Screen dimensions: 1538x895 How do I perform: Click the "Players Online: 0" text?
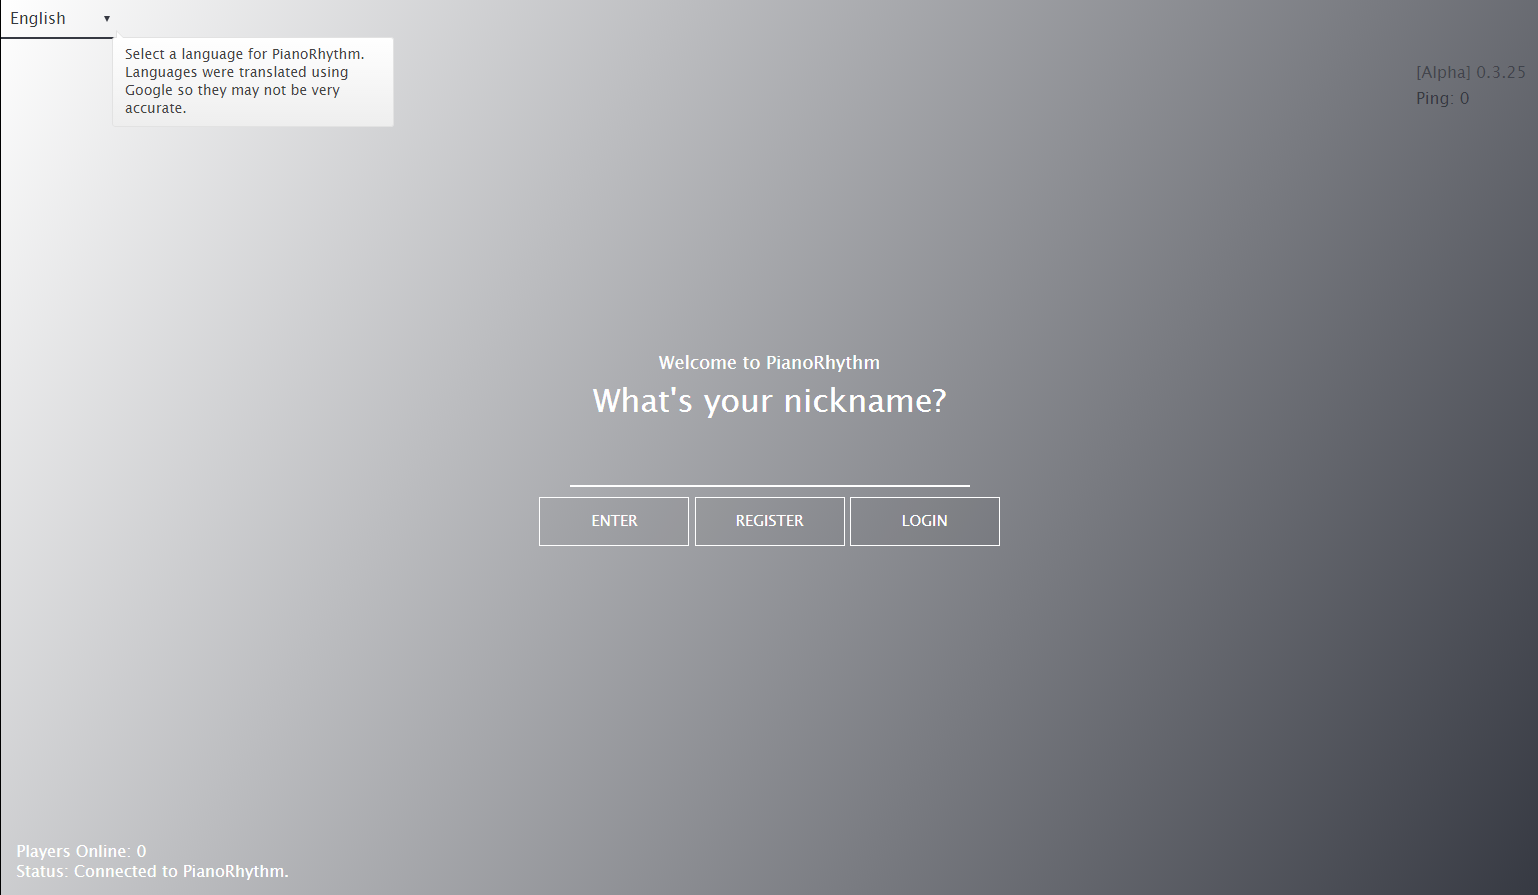81,851
